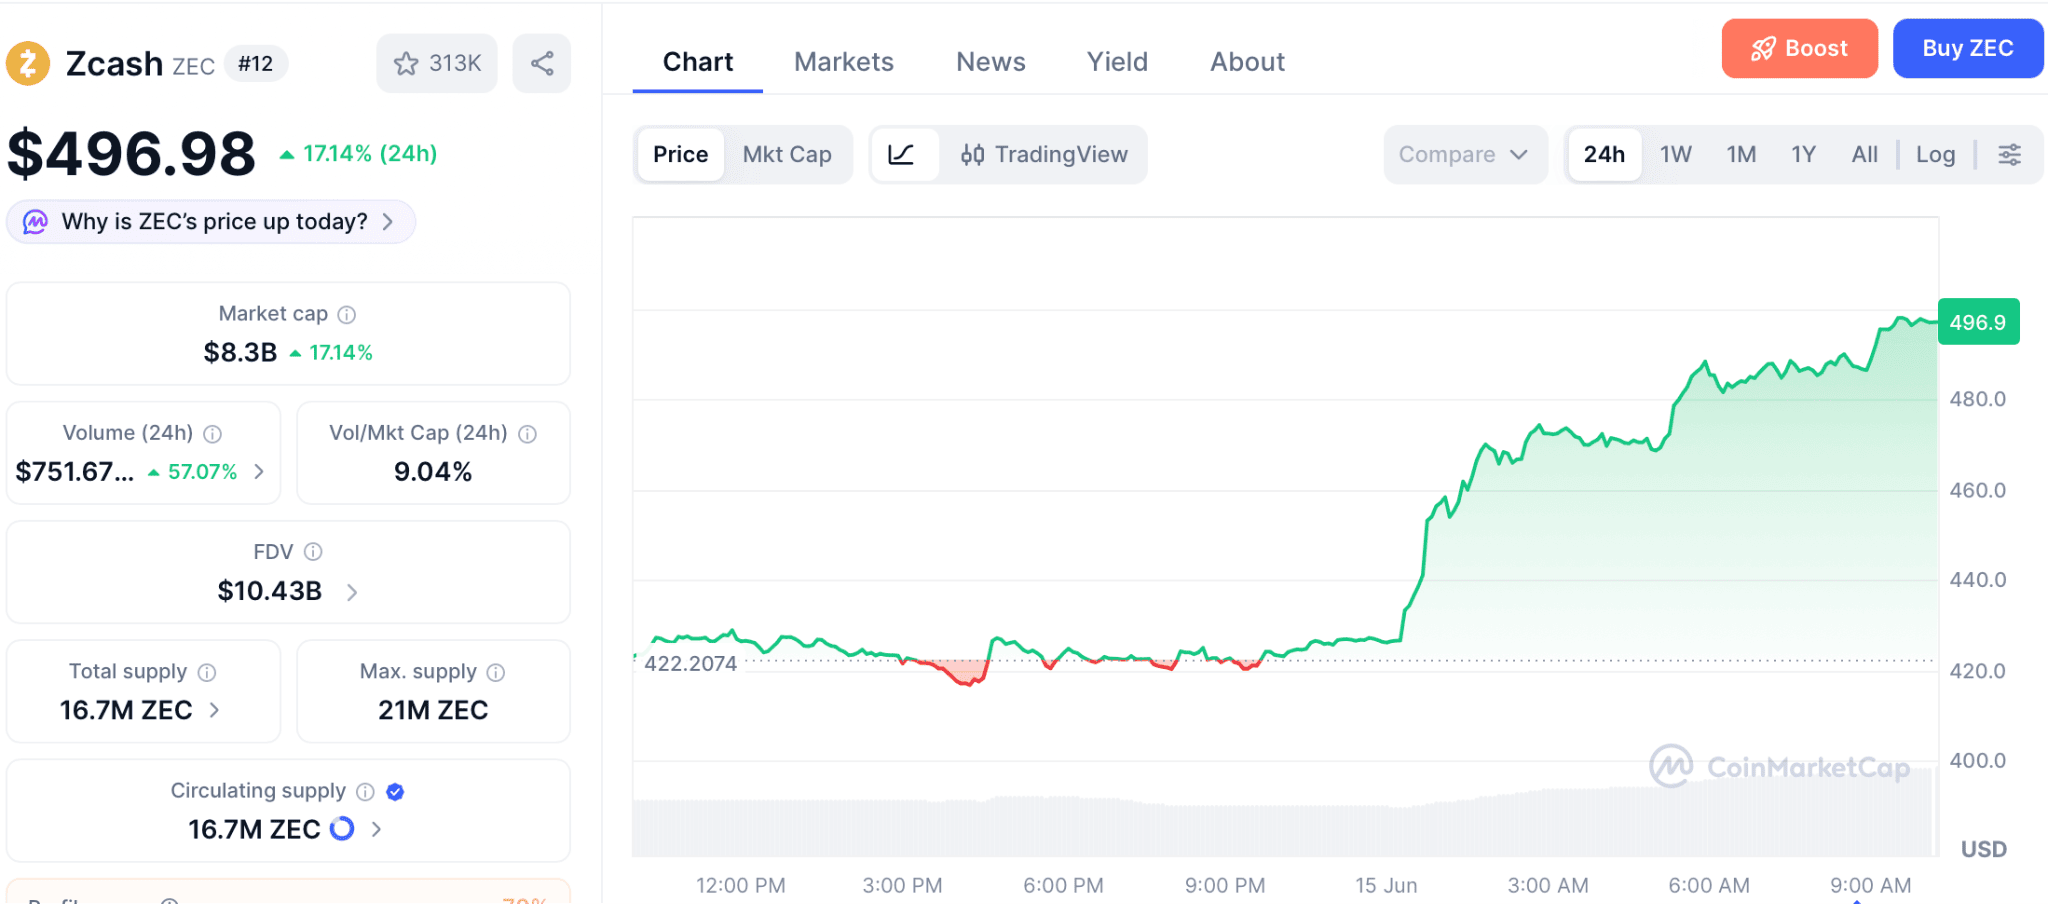Image resolution: width=2048 pixels, height=904 pixels.
Task: Open Volume (24h) info icon
Action: point(213,434)
